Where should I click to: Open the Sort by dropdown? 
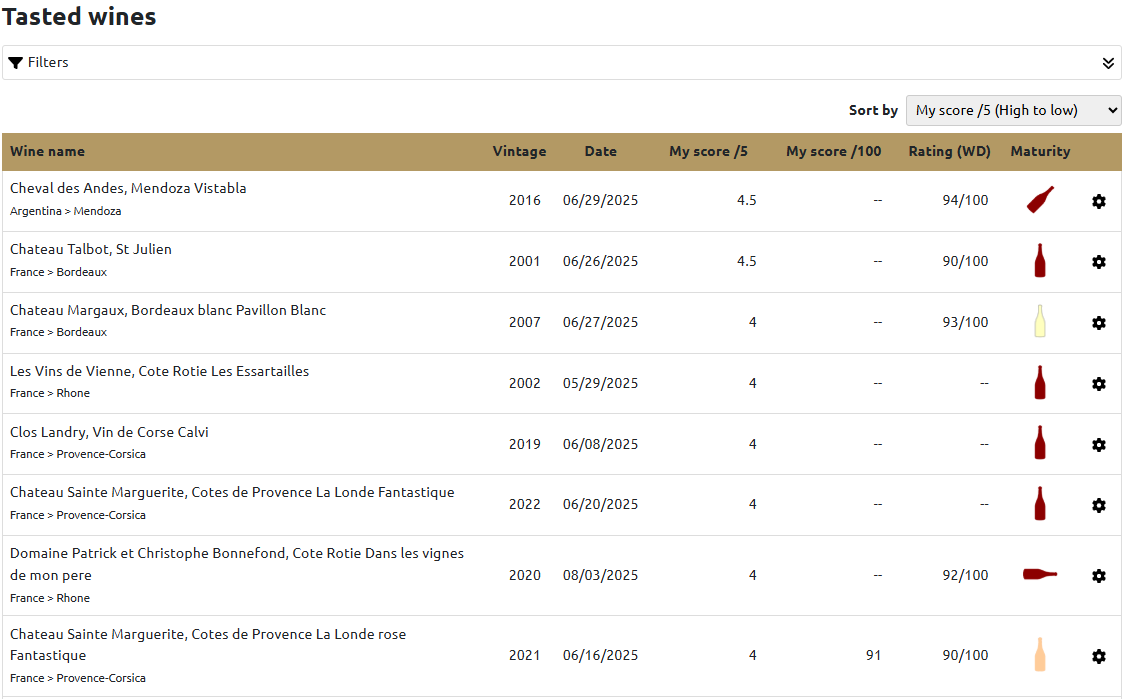[x=1013, y=111]
